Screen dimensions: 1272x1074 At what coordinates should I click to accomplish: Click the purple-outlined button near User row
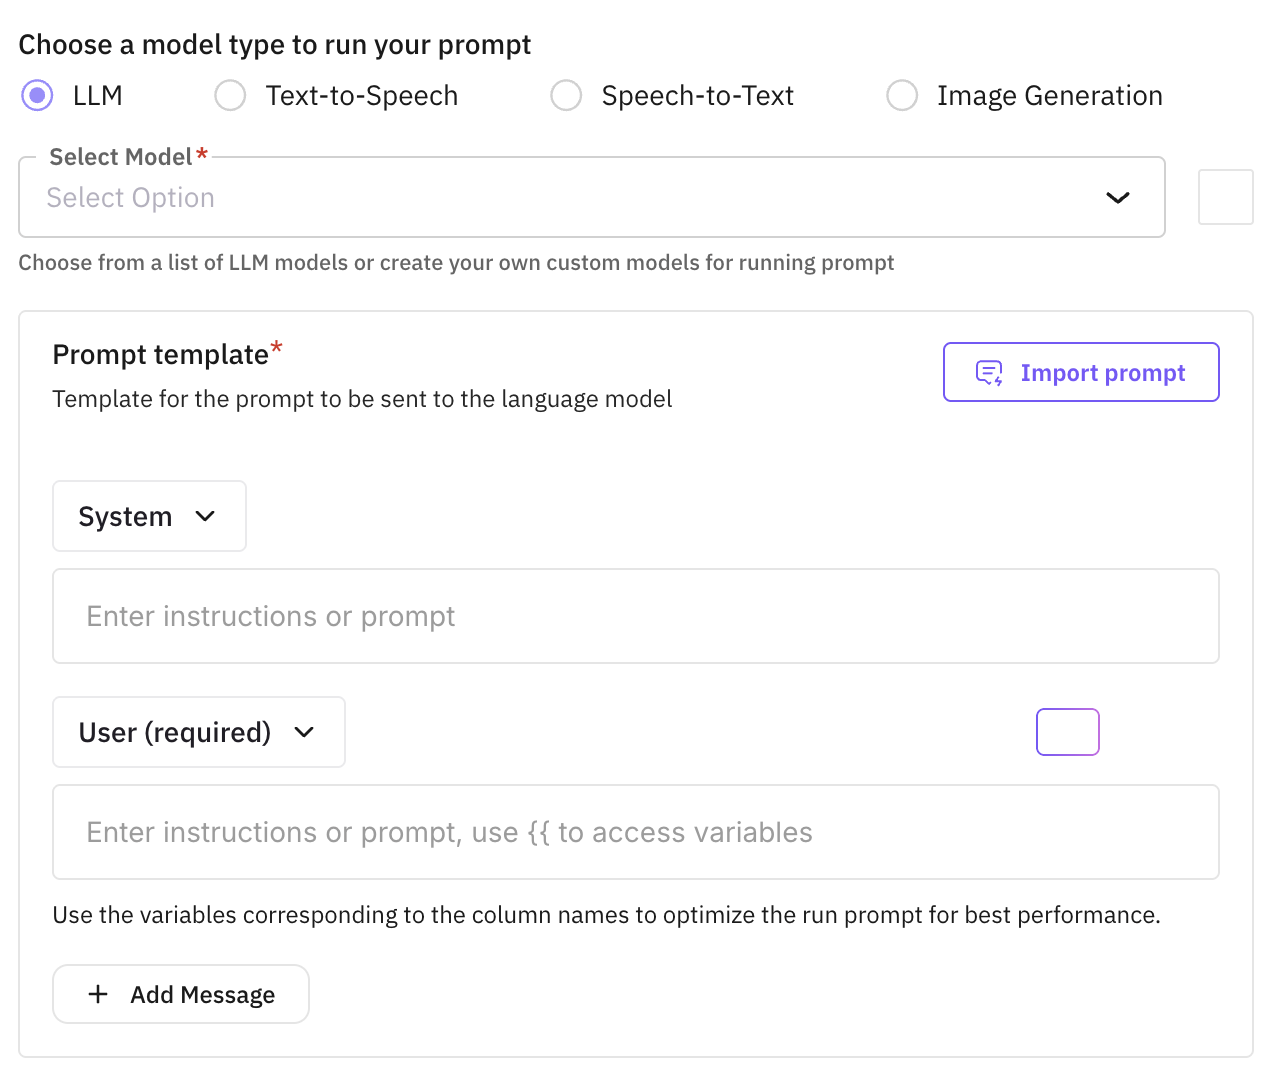[1067, 732]
